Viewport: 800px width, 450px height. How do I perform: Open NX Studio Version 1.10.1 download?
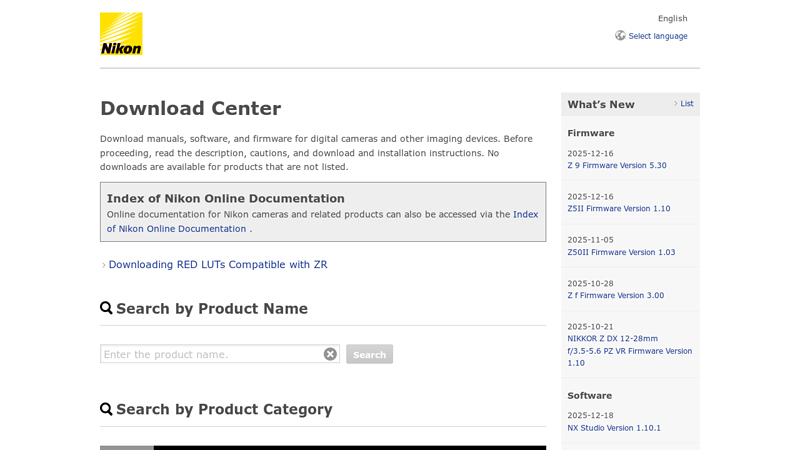tap(613, 428)
